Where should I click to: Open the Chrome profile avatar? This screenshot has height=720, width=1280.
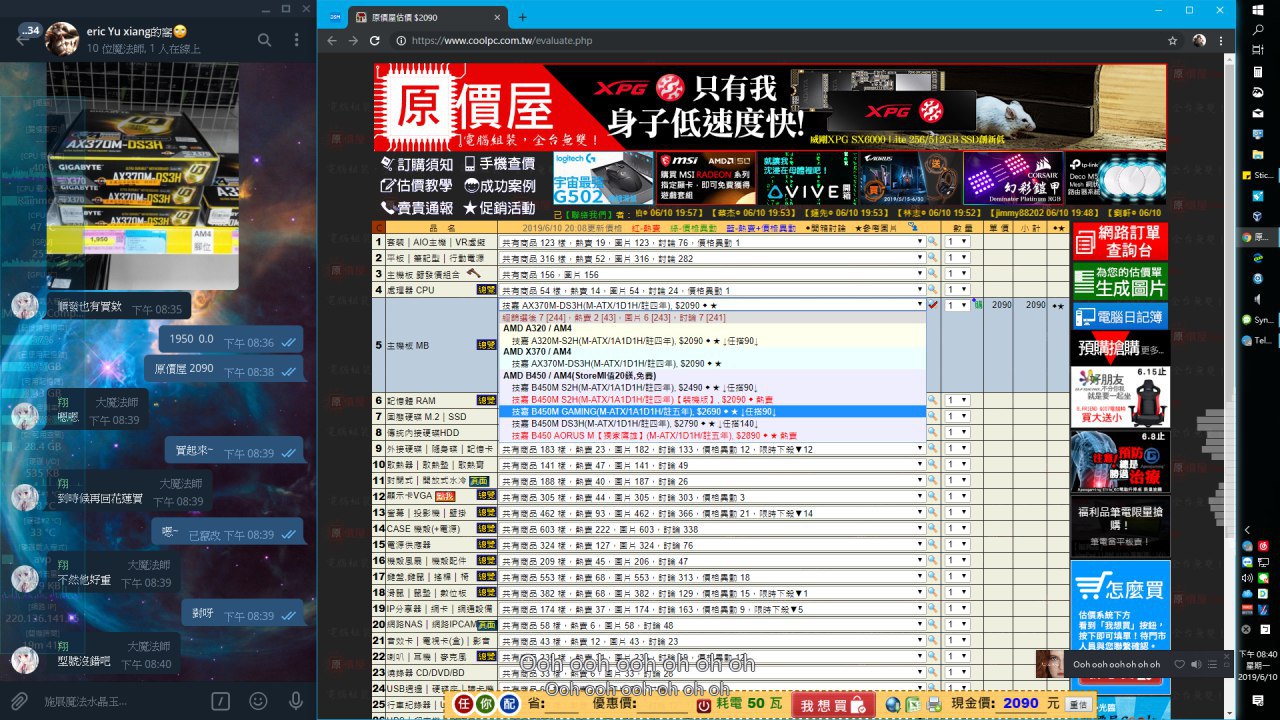click(x=1199, y=40)
